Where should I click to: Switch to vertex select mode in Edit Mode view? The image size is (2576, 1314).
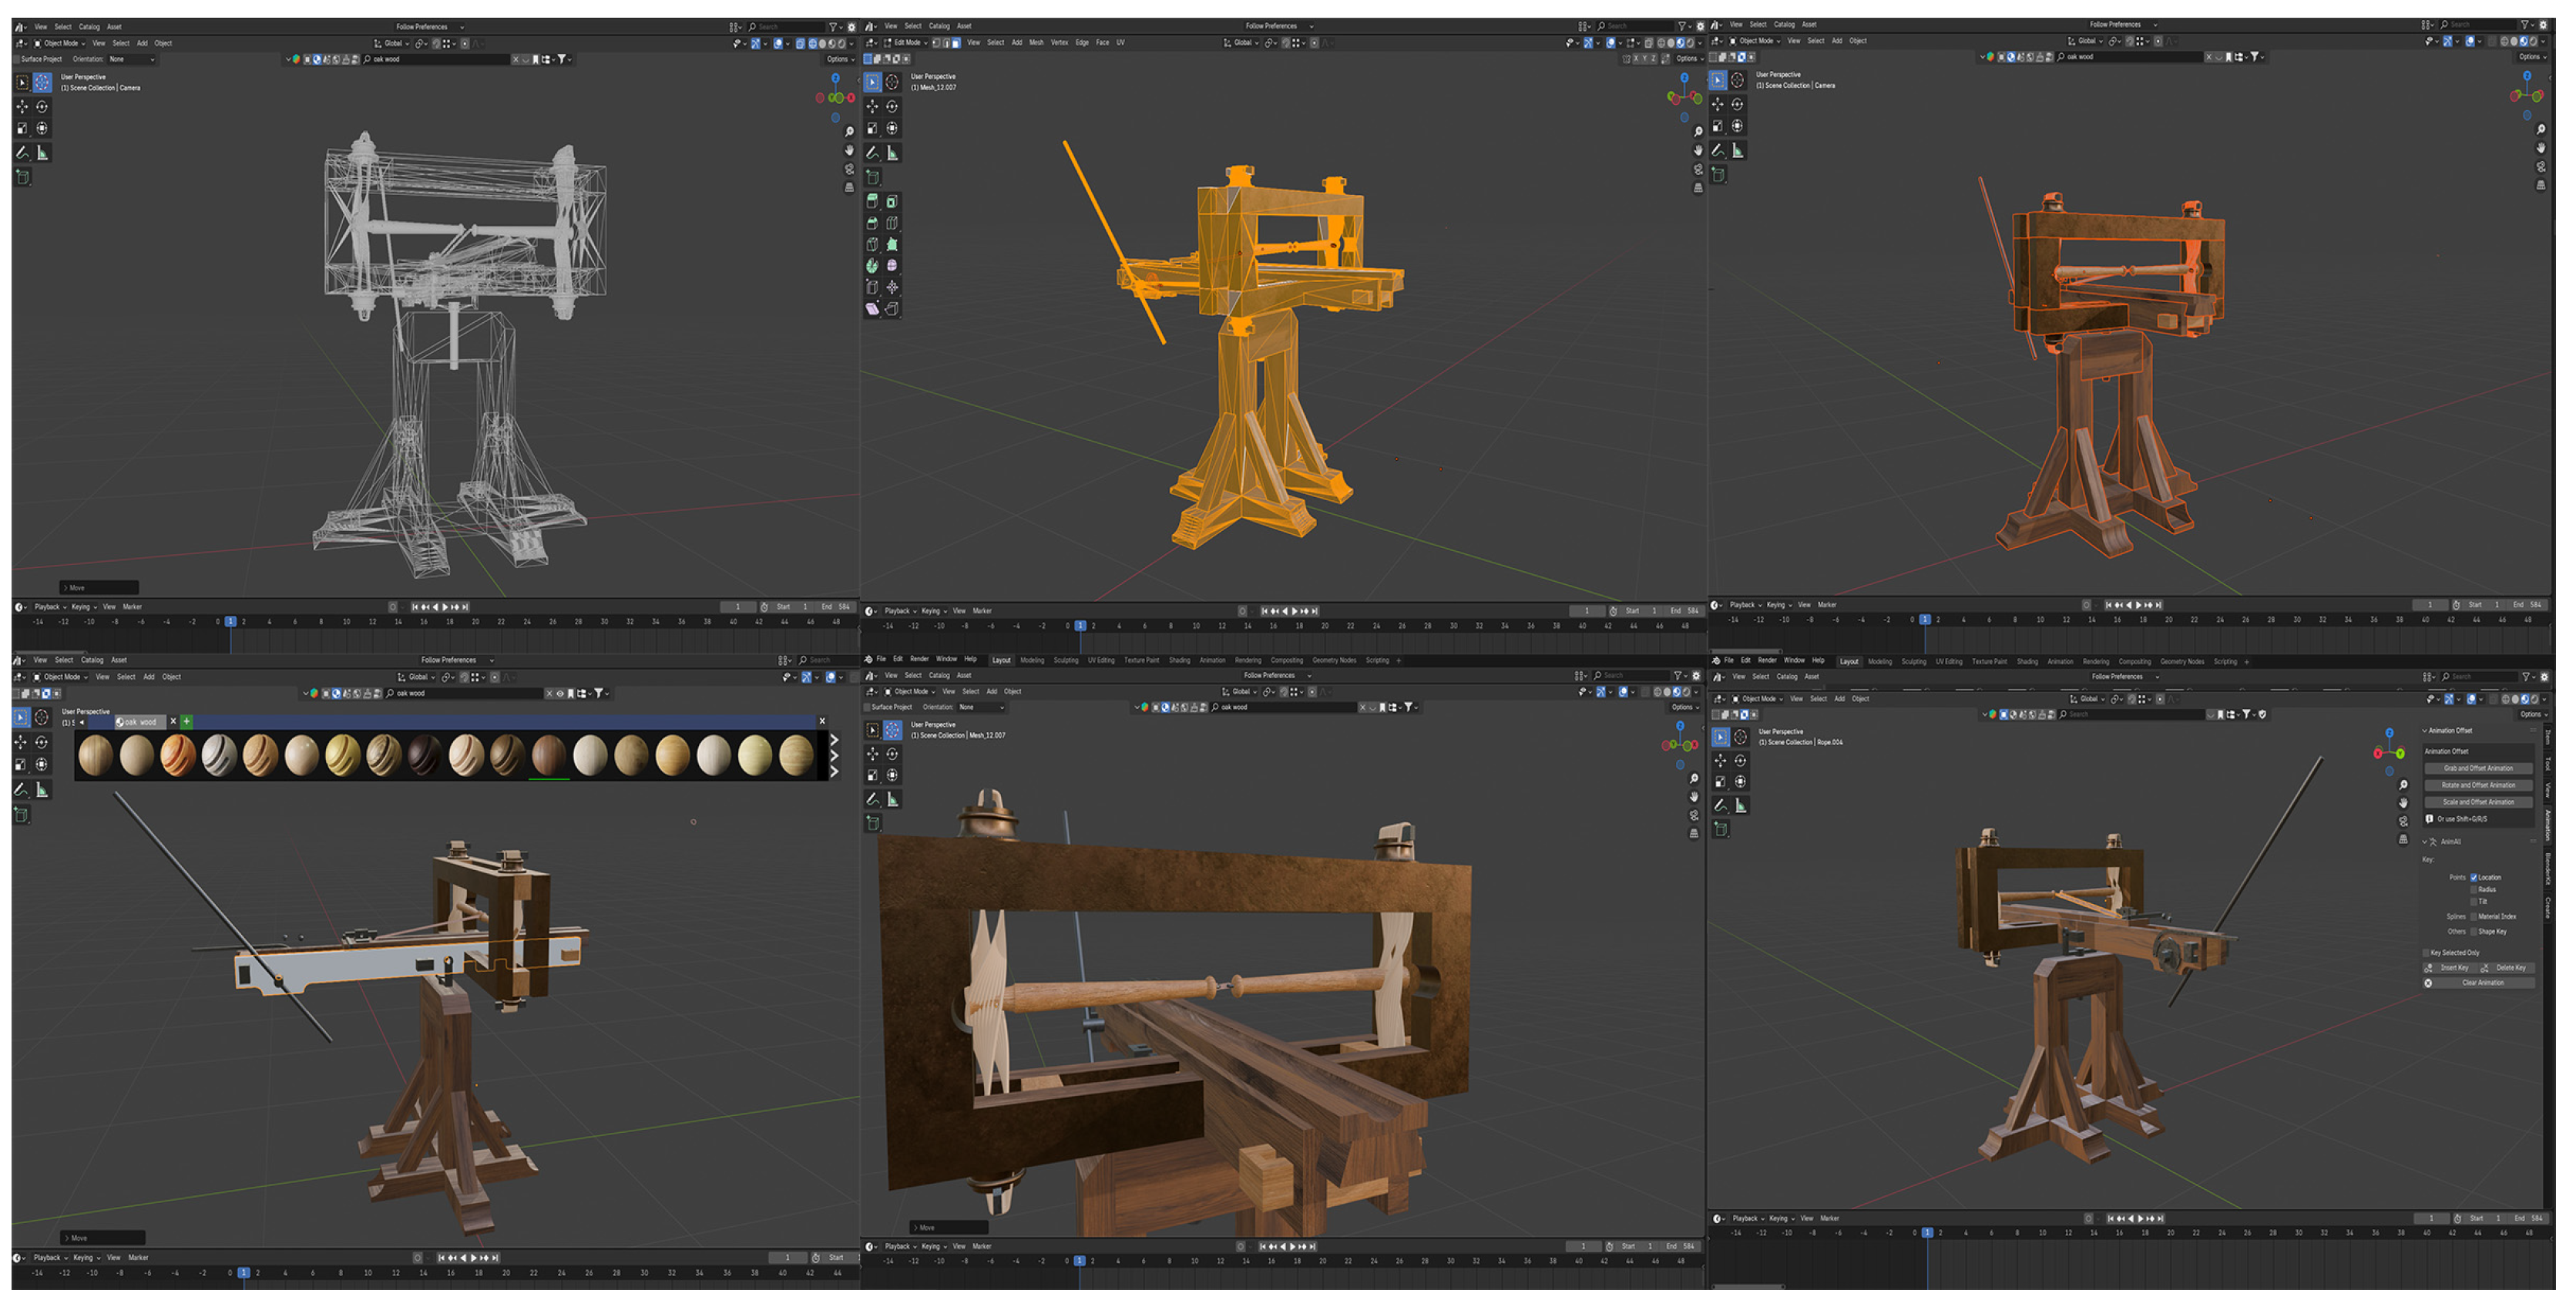tap(936, 43)
